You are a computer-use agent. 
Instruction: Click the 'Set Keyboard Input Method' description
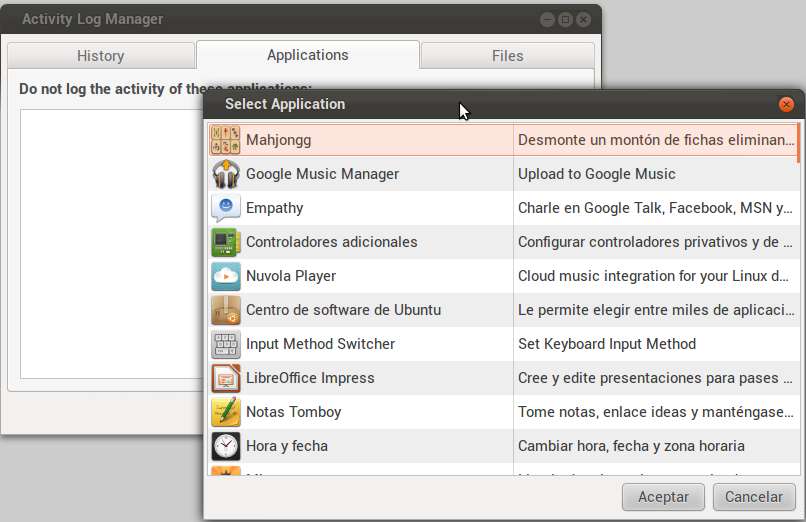pos(607,344)
